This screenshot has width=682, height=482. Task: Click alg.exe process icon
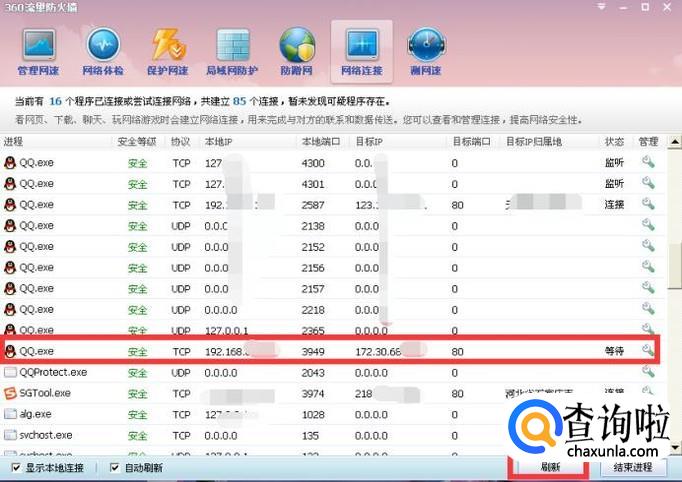pos(10,414)
